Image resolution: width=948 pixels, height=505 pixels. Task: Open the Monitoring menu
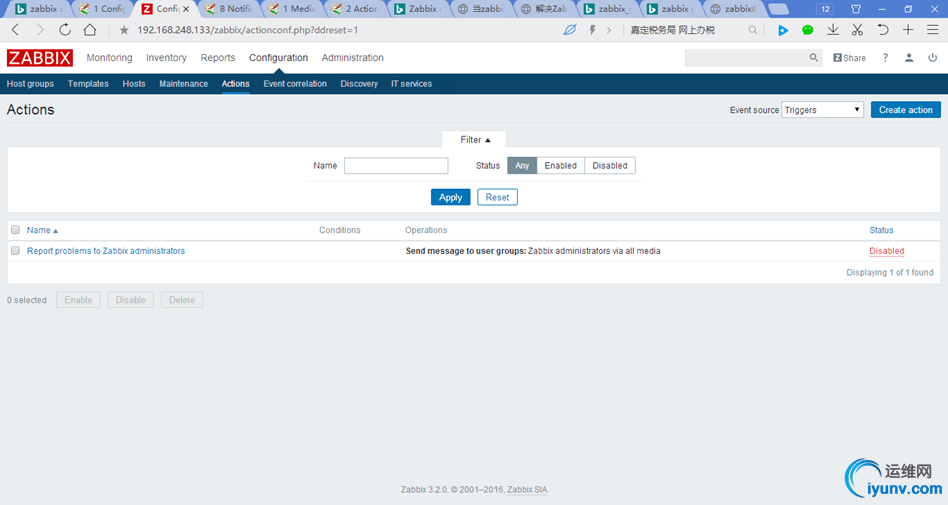point(109,57)
